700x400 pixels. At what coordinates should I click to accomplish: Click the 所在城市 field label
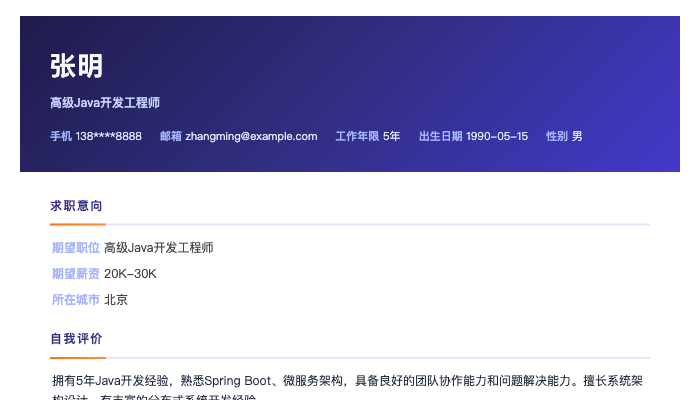(x=75, y=300)
